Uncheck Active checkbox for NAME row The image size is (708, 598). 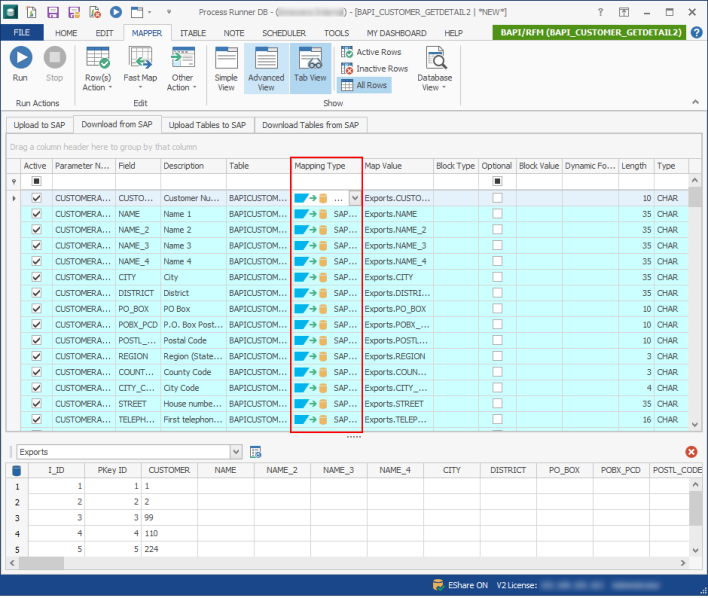[x=37, y=214]
